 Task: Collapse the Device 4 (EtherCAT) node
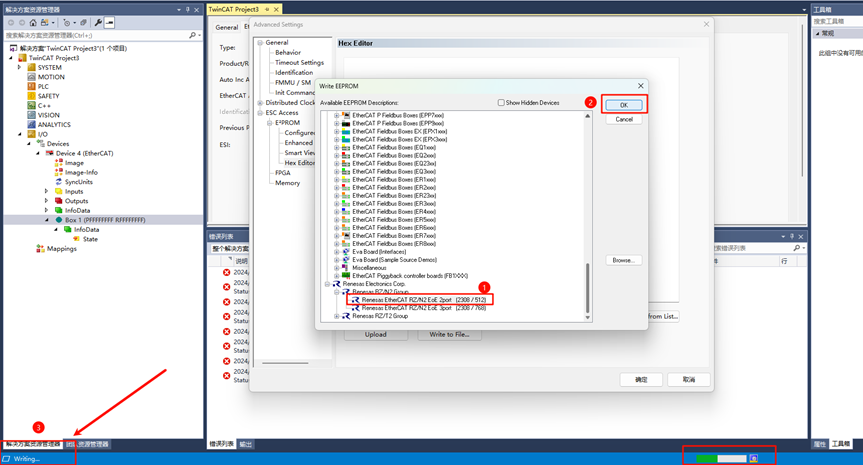[38, 153]
